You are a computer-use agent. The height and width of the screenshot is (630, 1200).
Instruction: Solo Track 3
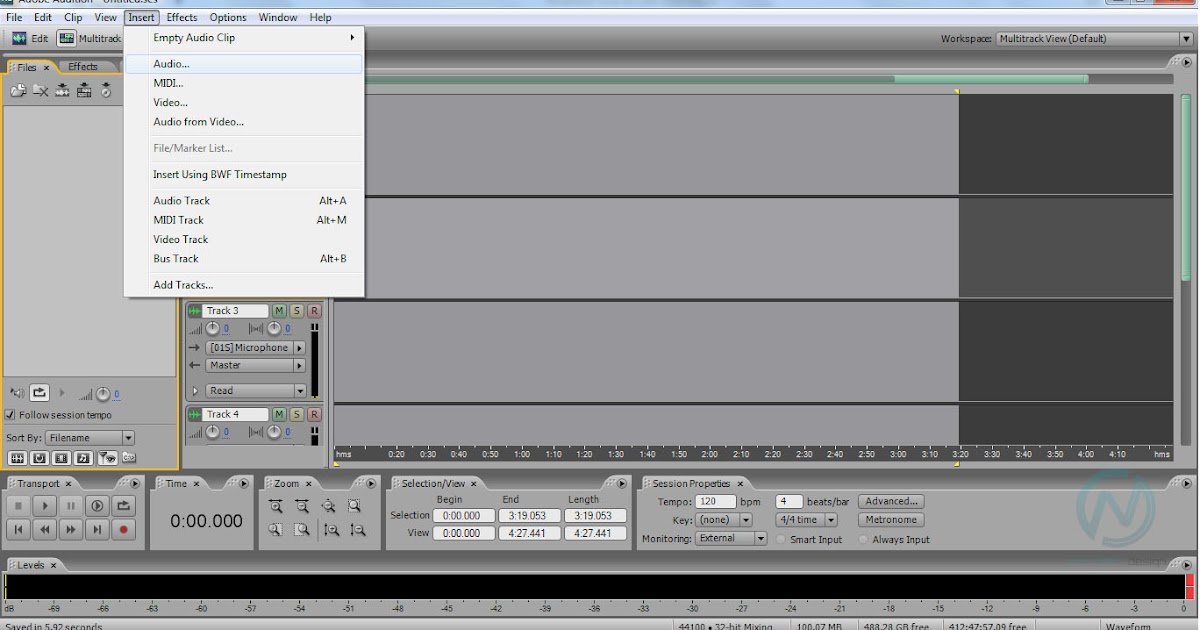(297, 311)
